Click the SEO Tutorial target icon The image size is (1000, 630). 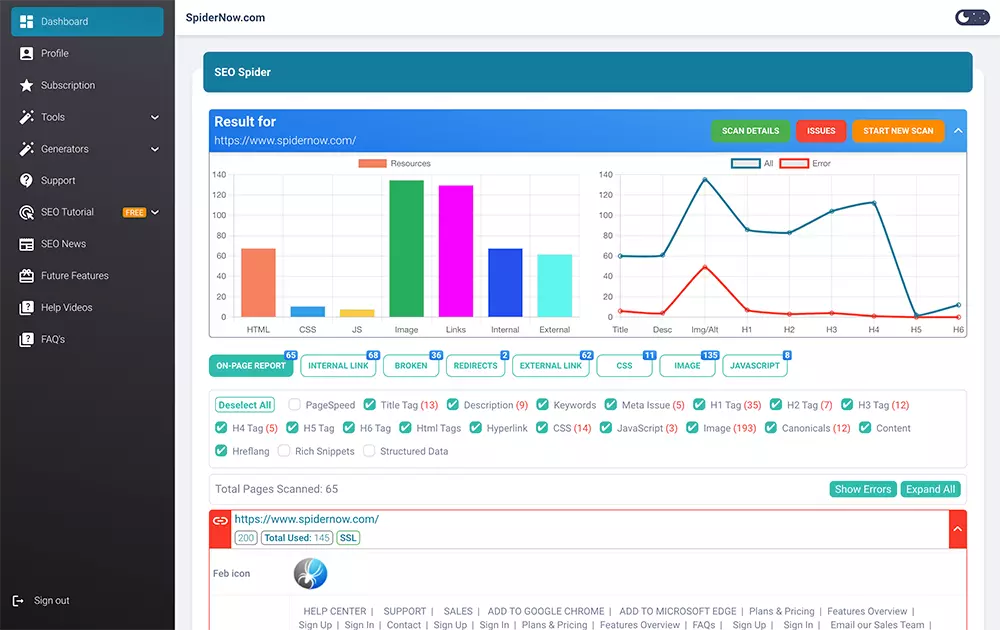[x=26, y=212]
